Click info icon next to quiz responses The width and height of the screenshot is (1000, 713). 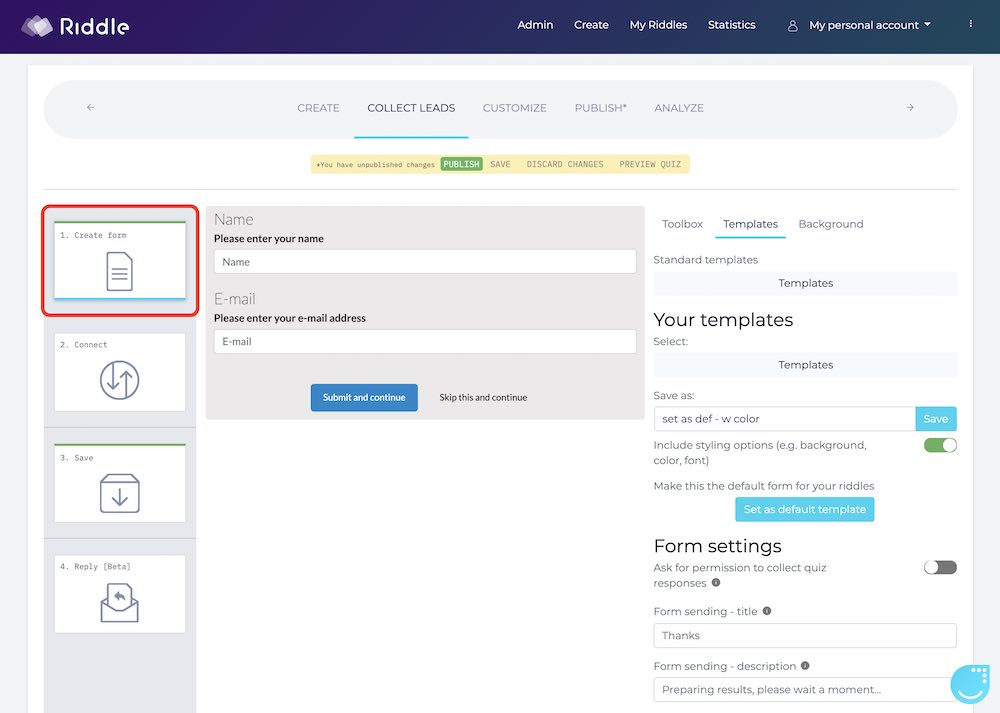click(x=716, y=582)
